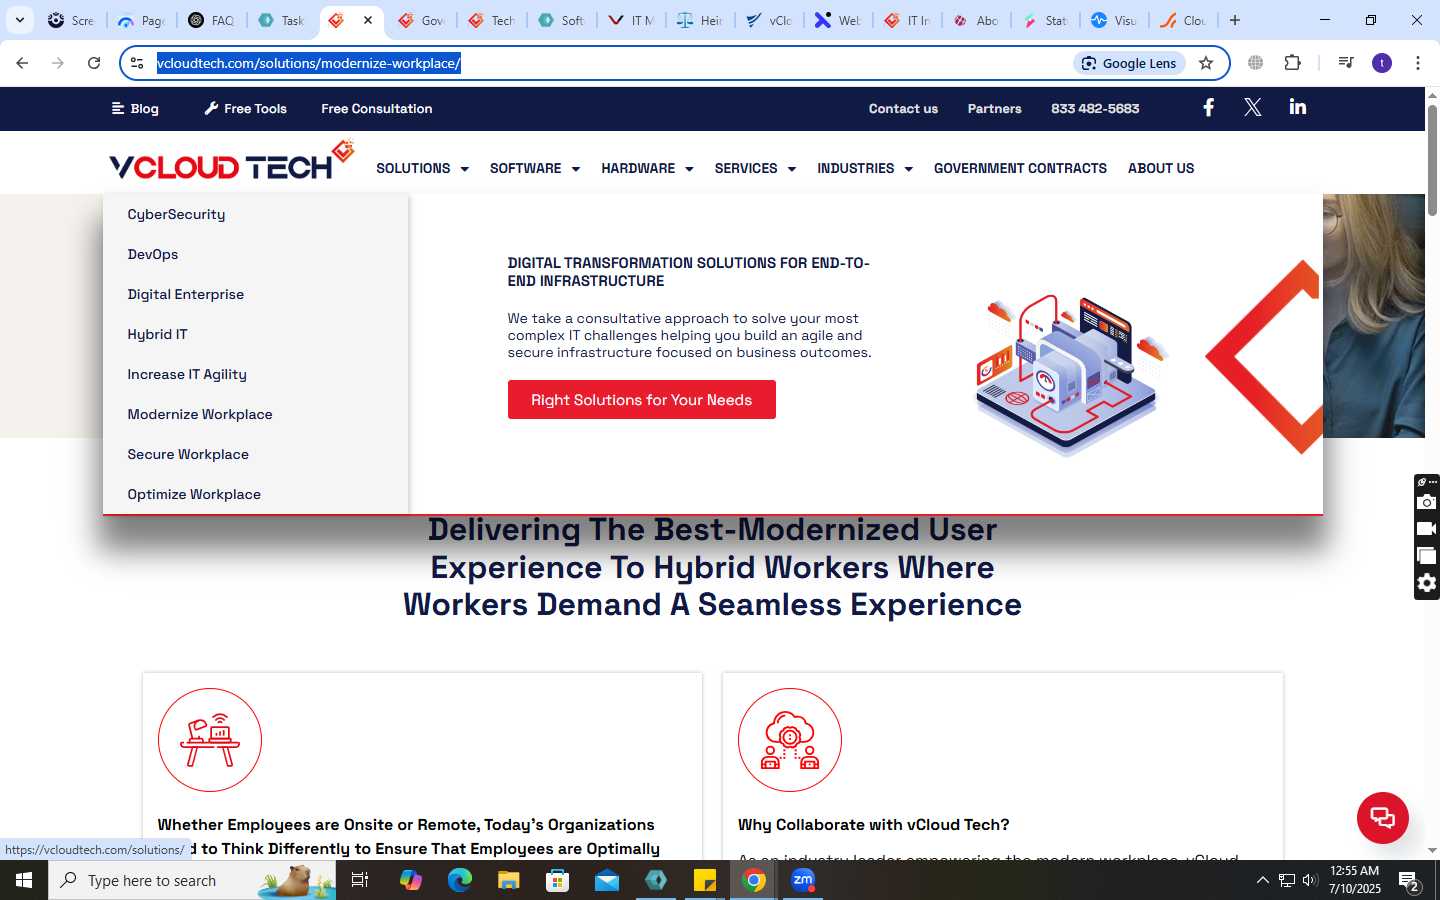Close the current vCloud Tech tab

[368, 20]
